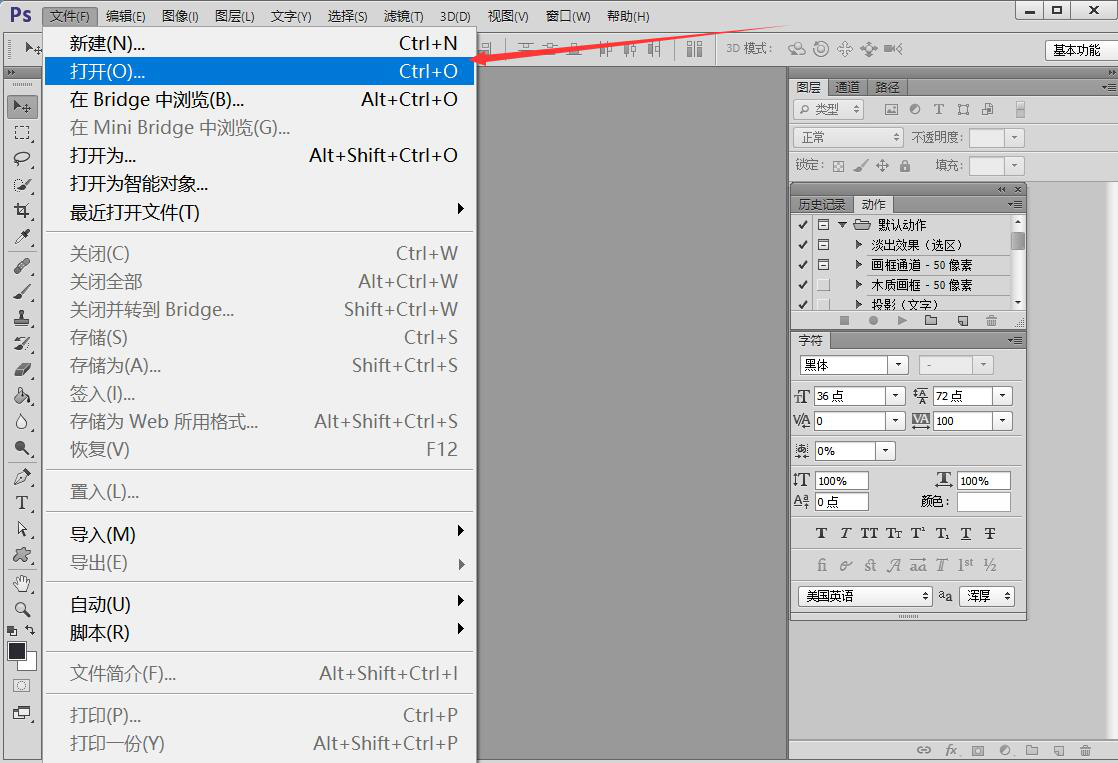Screen dimensions: 1118x763
Task: Select the Hand tool
Action: point(22,583)
